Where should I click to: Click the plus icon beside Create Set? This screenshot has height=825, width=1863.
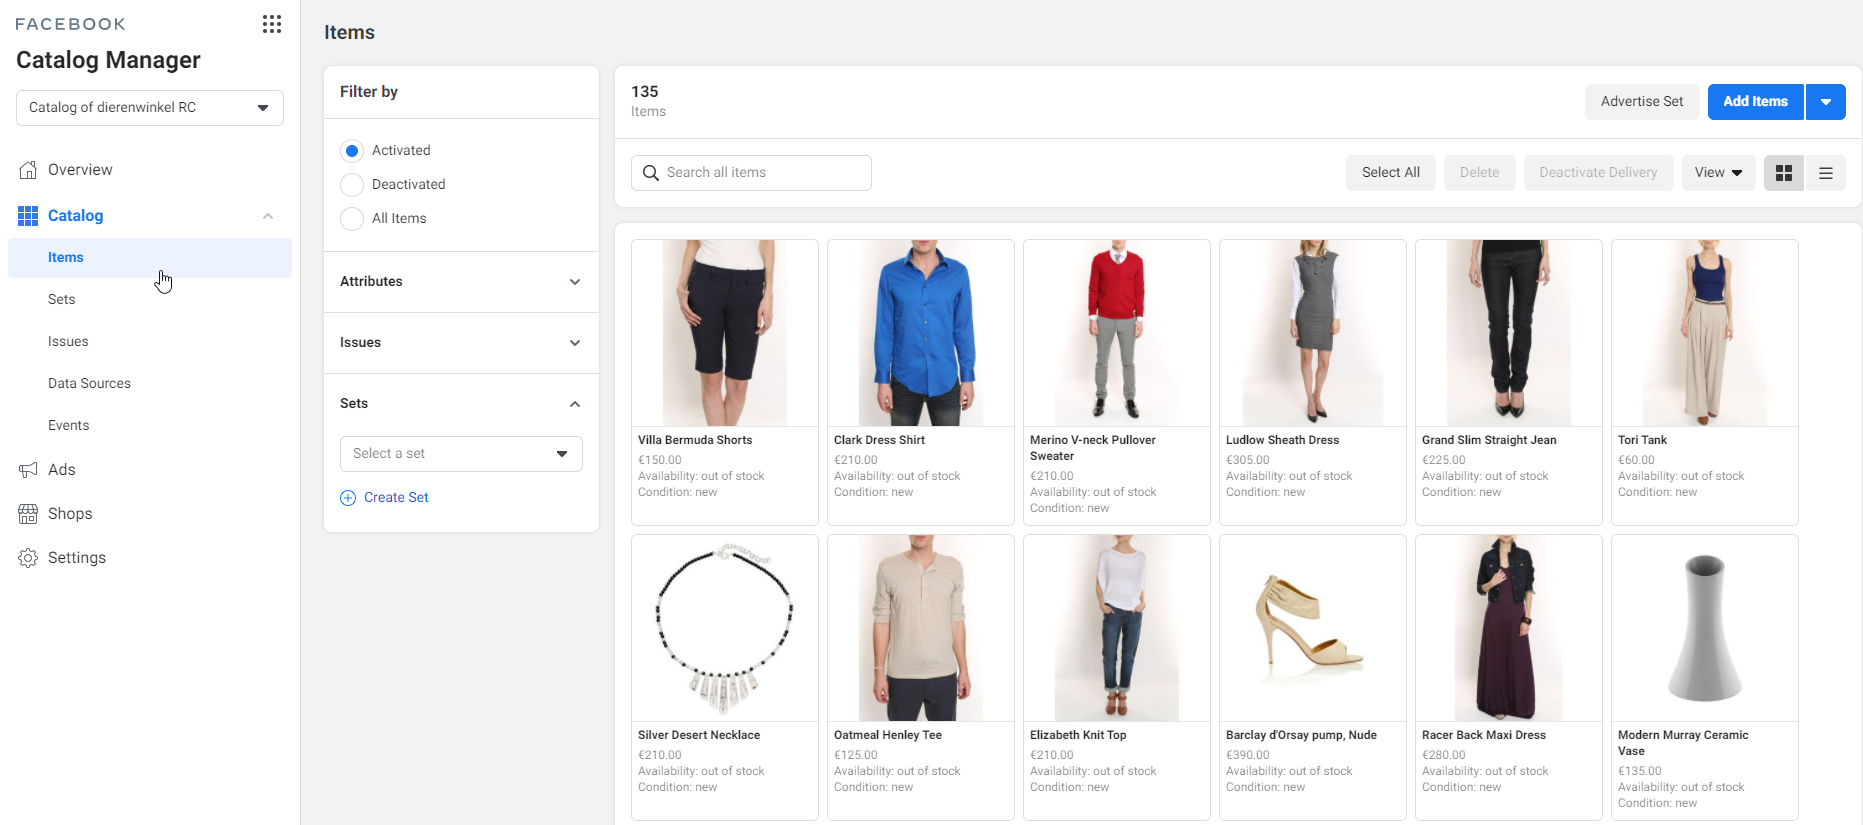(348, 498)
